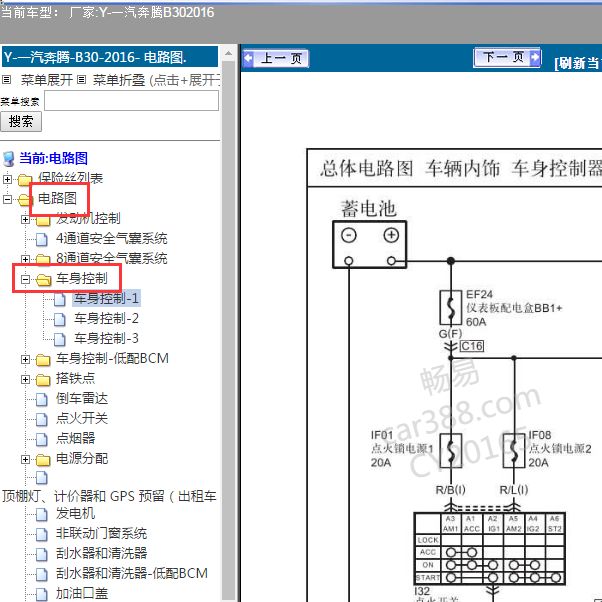Open the 车身控制-2 diagram
The height and width of the screenshot is (602, 602).
click(106, 318)
